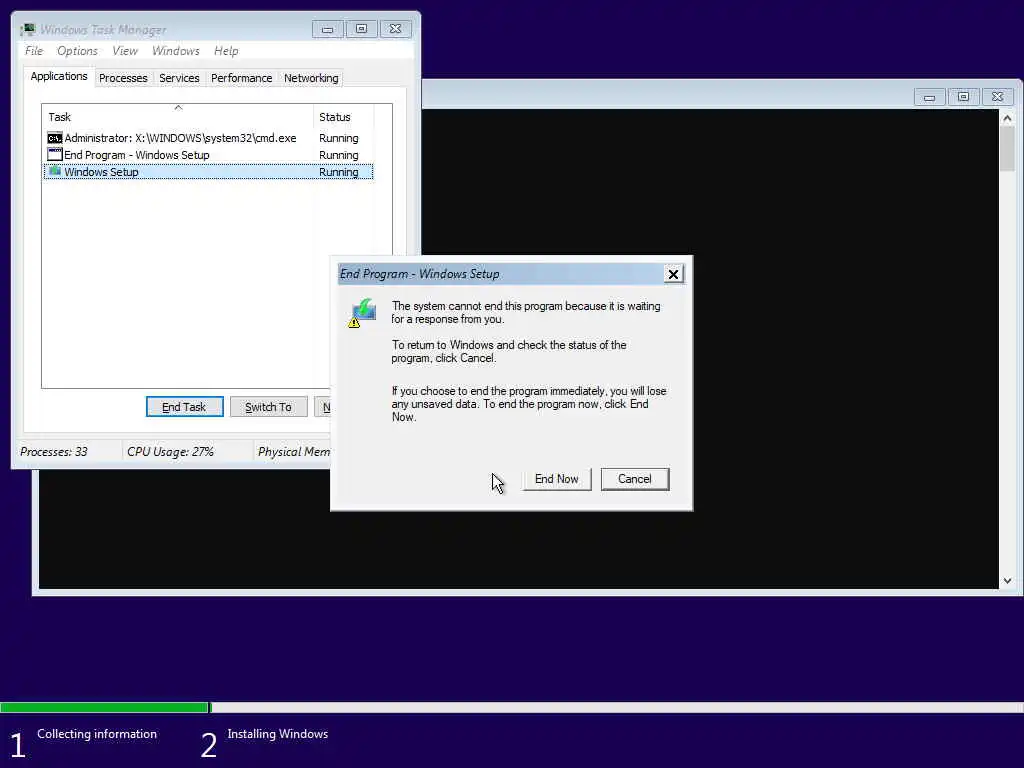1024x768 pixels.
Task: Close the command prompt window
Action: tap(997, 97)
